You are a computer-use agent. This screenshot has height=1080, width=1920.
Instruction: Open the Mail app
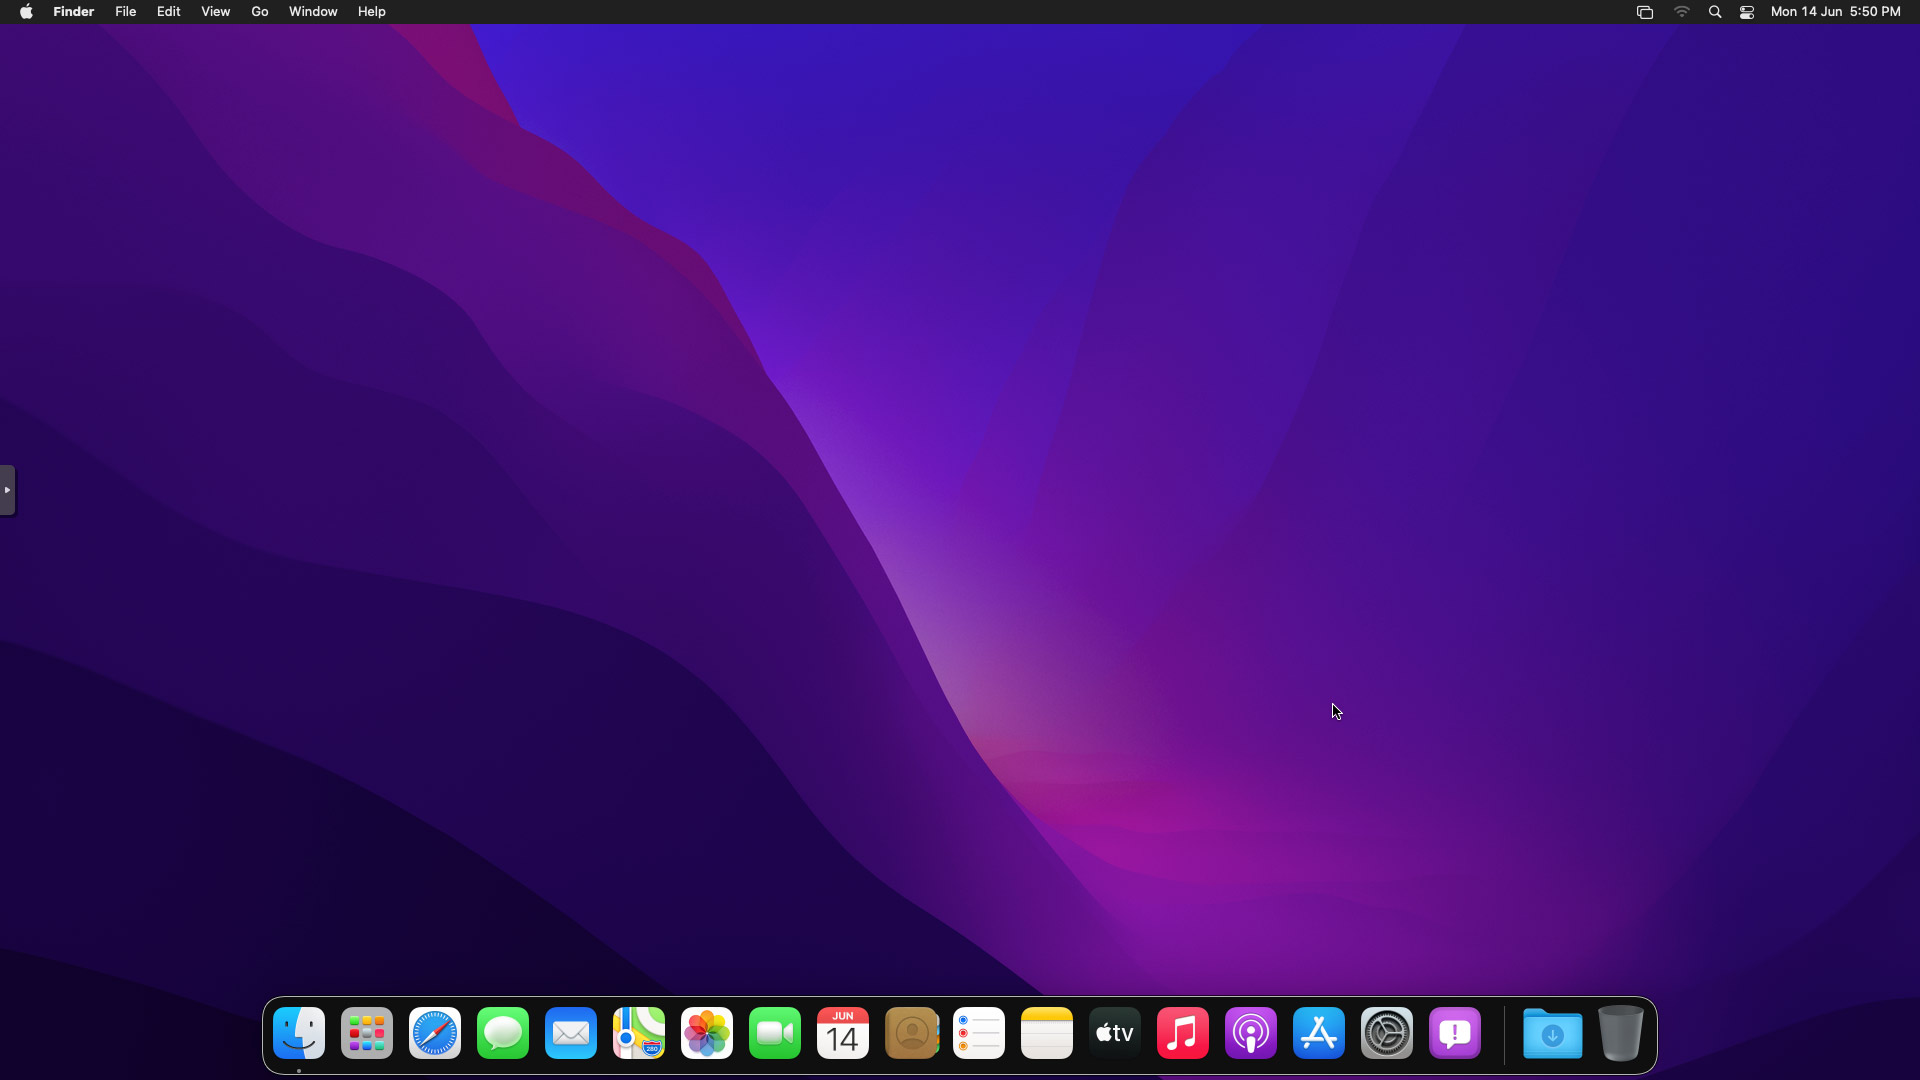[571, 1033]
